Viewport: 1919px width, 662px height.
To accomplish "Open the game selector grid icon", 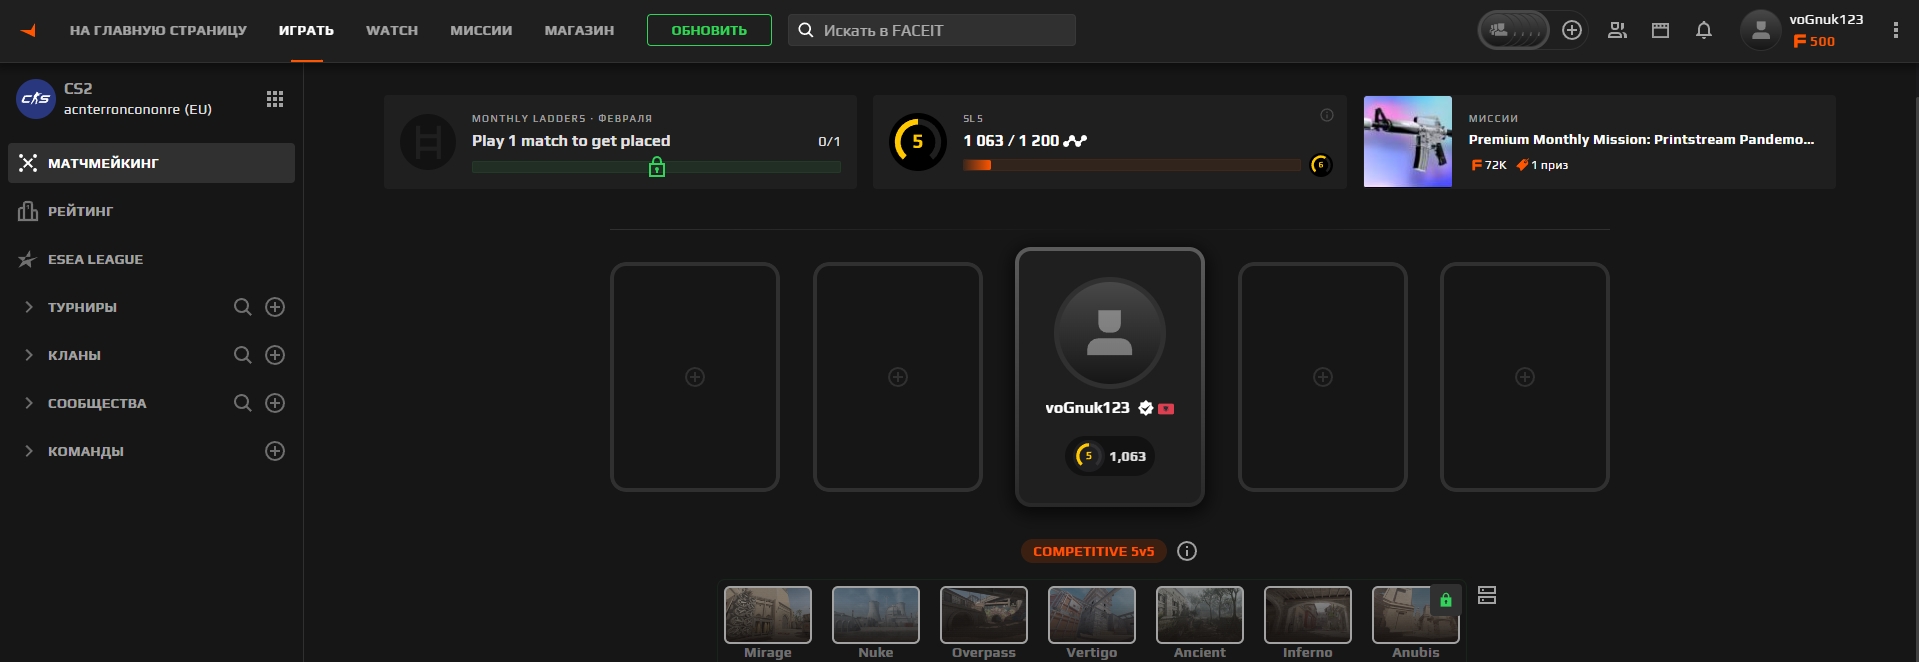I will [275, 99].
